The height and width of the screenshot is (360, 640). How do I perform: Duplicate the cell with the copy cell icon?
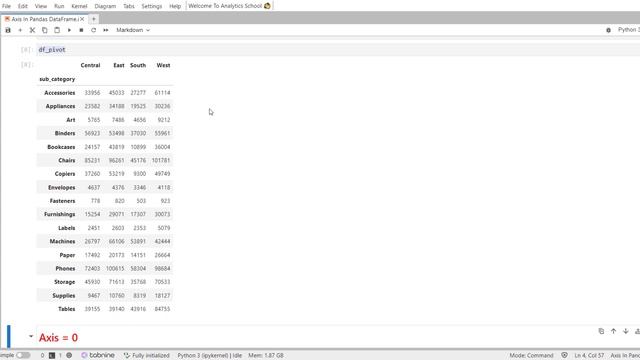(601, 331)
